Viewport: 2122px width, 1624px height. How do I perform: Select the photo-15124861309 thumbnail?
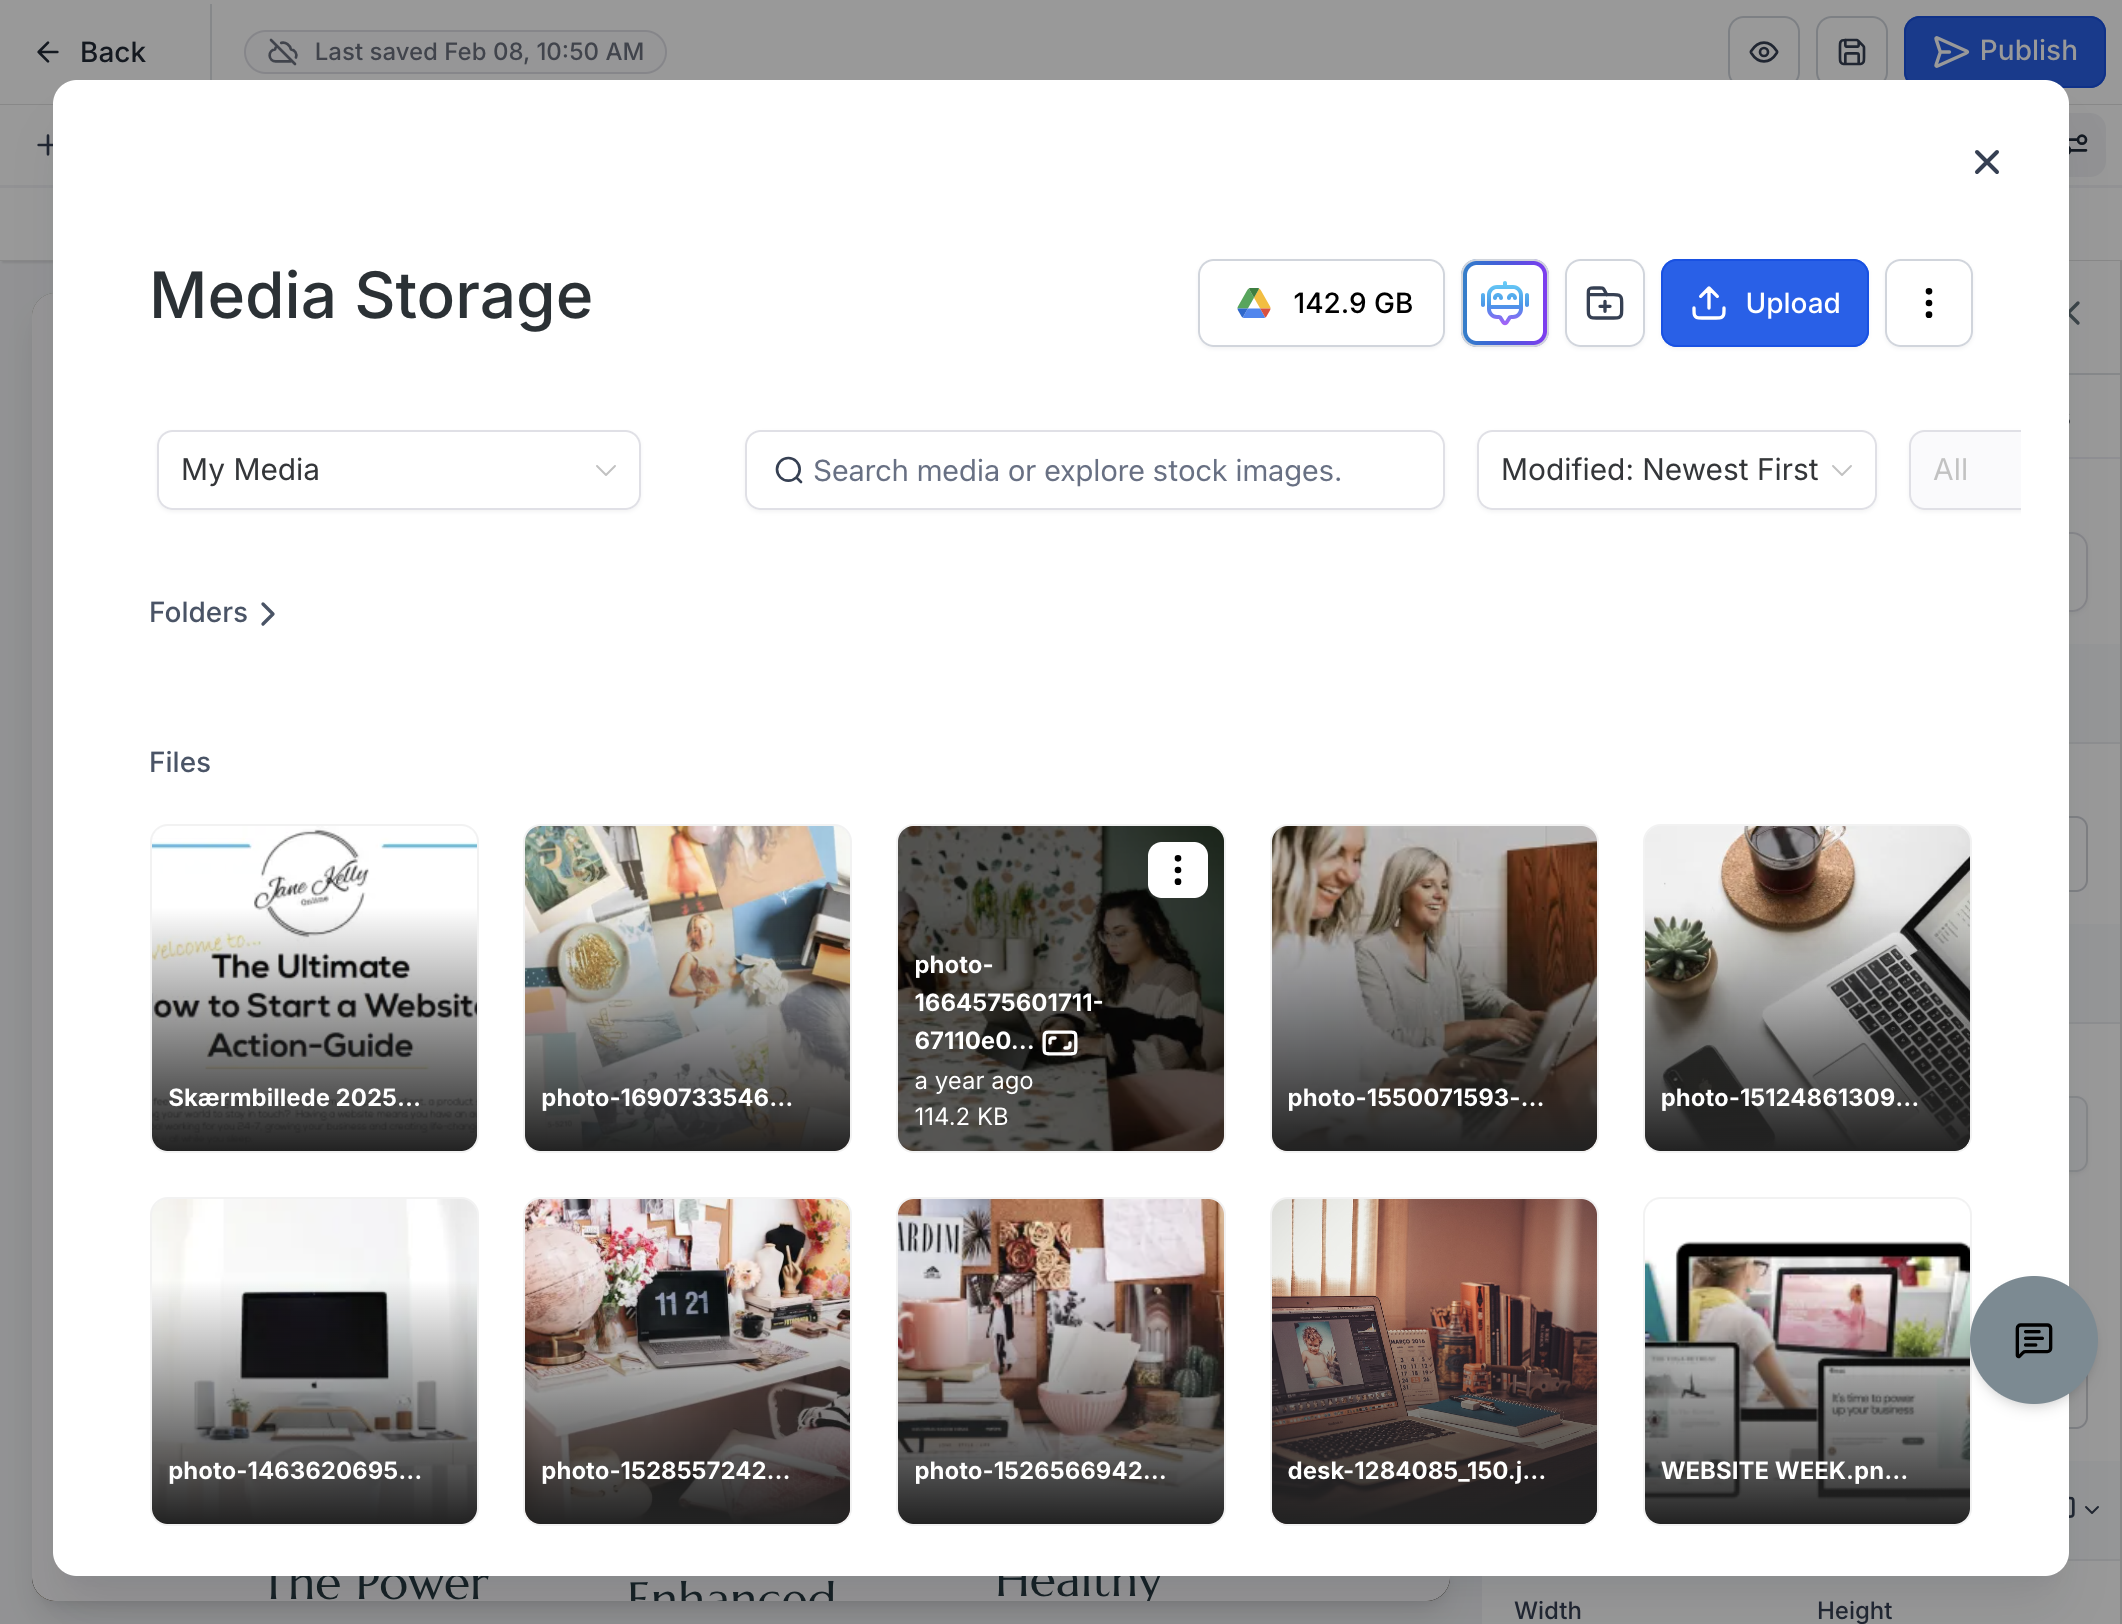(x=1806, y=988)
